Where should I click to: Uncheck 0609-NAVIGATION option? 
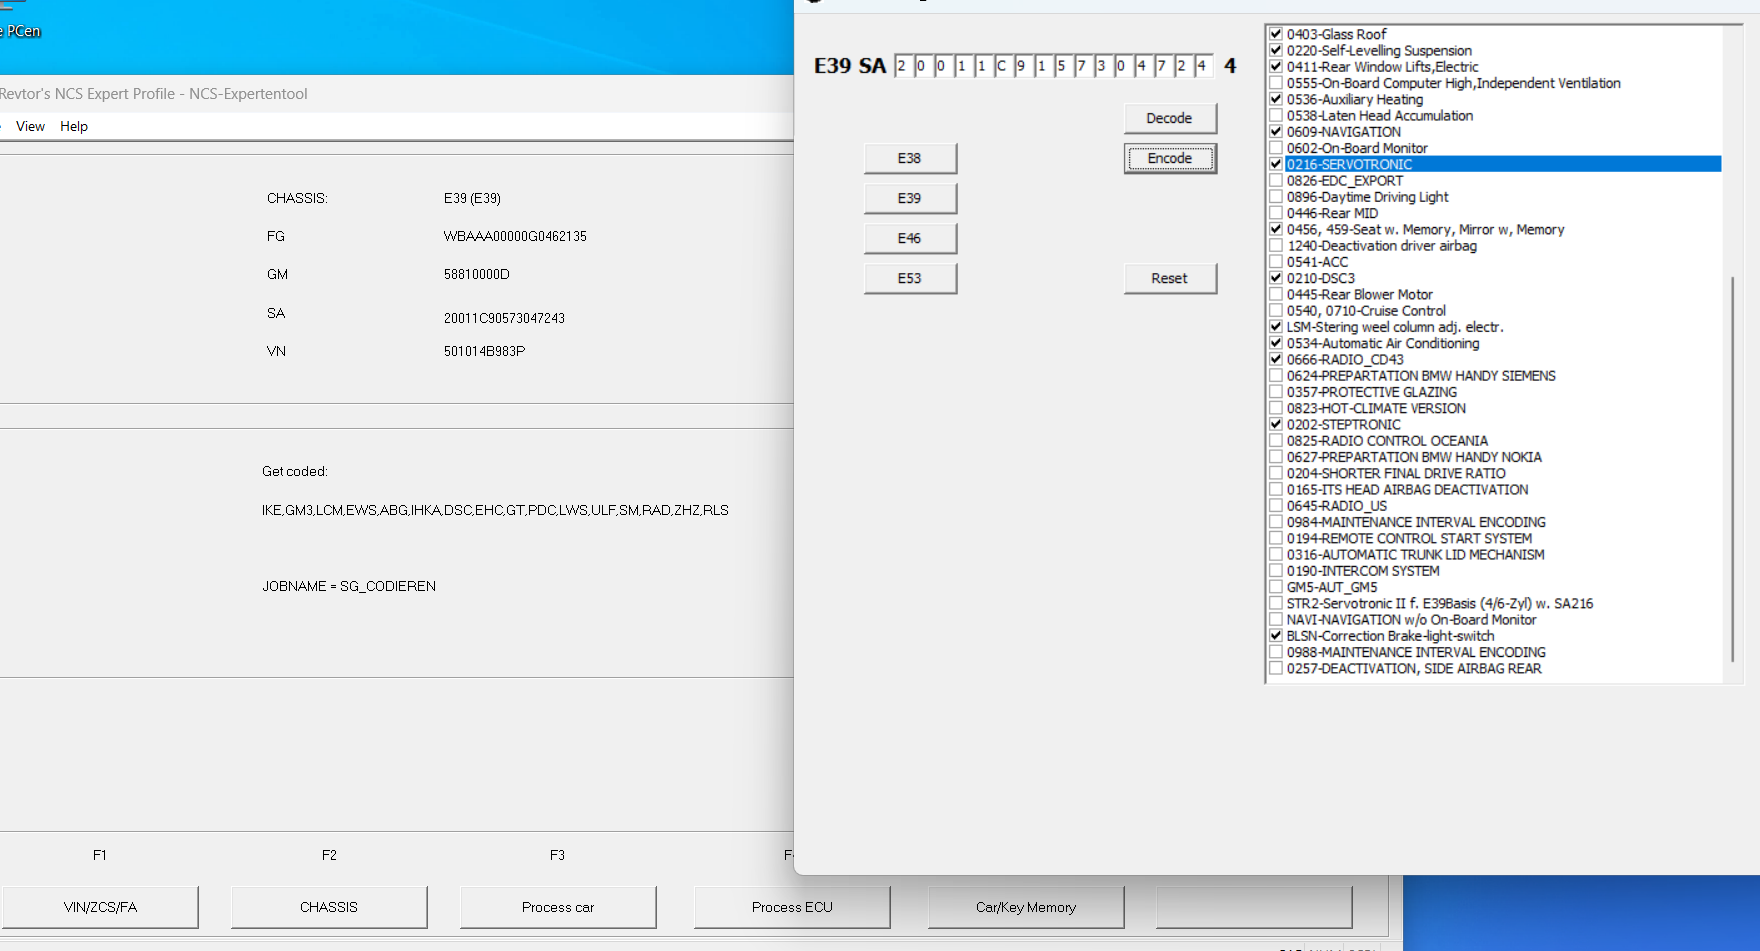pos(1276,132)
